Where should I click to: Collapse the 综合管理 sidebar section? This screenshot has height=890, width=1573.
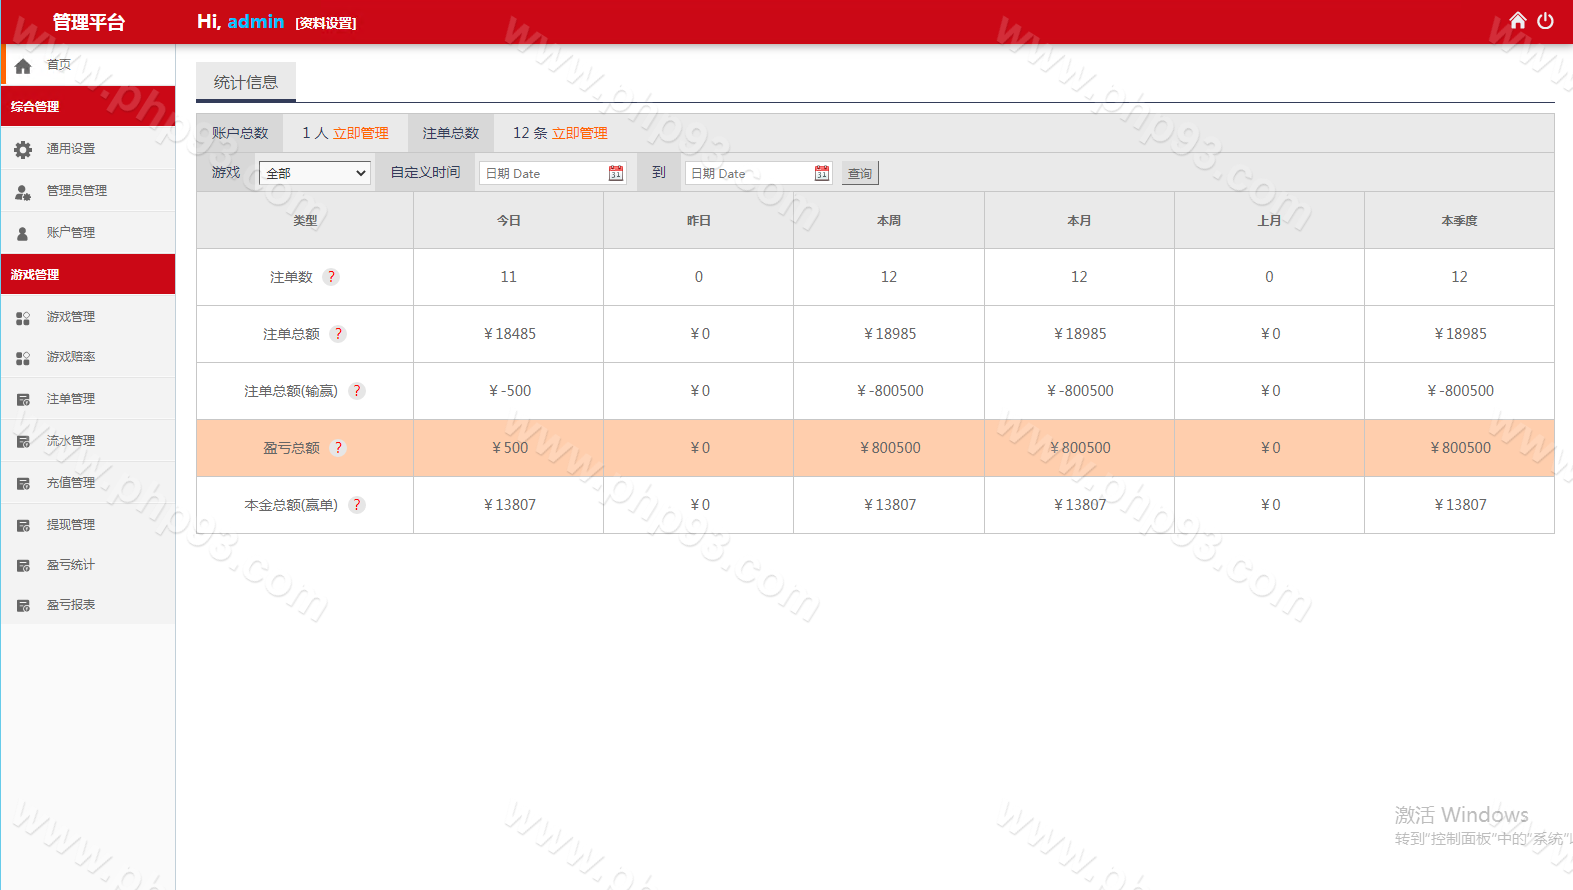[x=88, y=106]
